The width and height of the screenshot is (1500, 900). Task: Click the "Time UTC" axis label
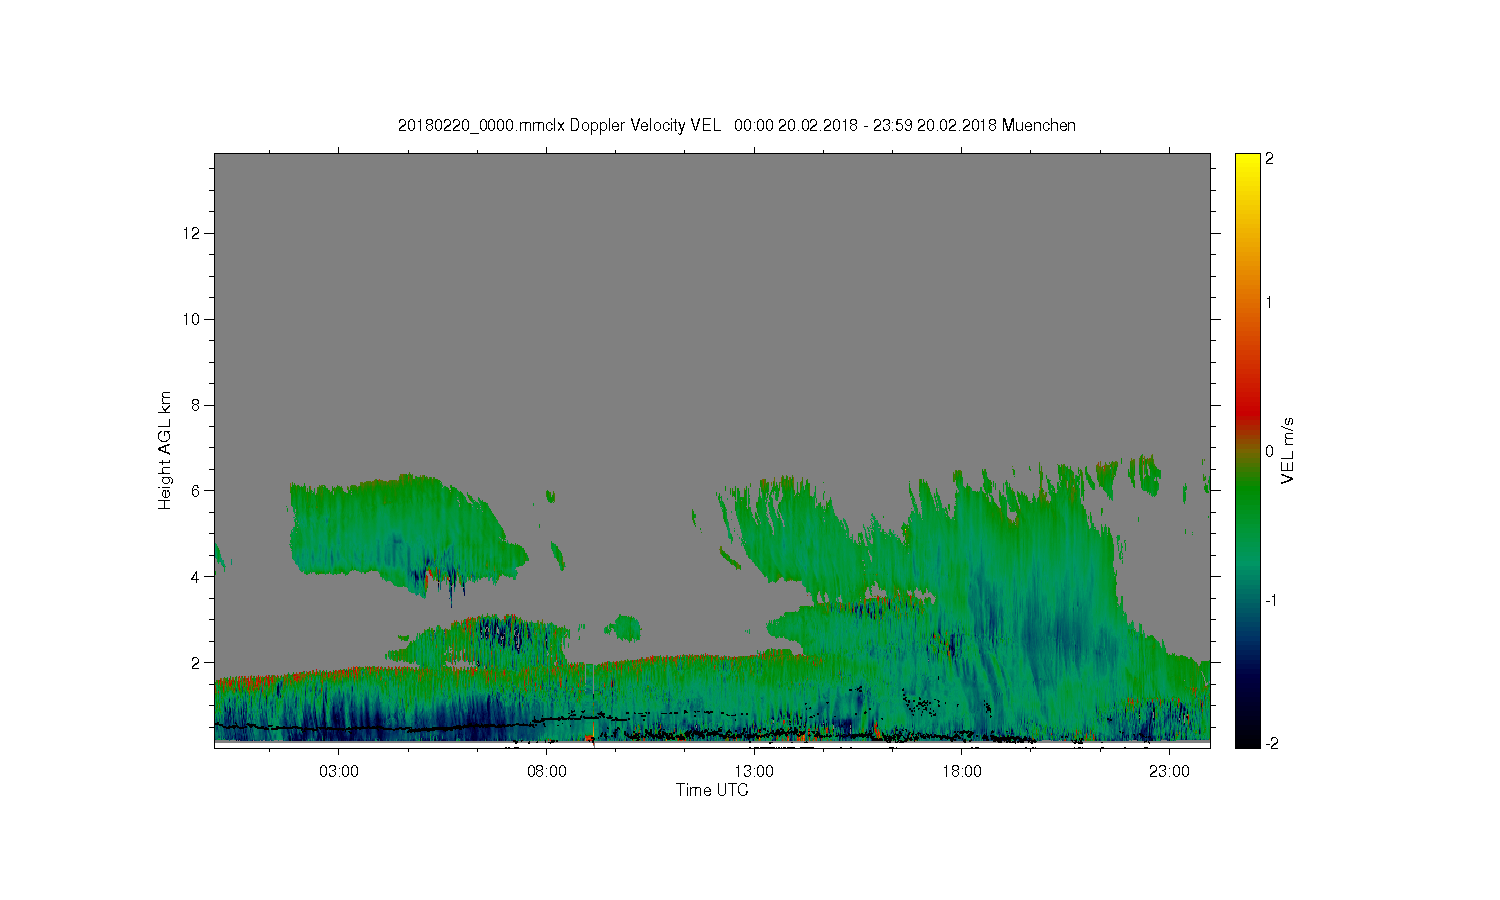click(712, 790)
